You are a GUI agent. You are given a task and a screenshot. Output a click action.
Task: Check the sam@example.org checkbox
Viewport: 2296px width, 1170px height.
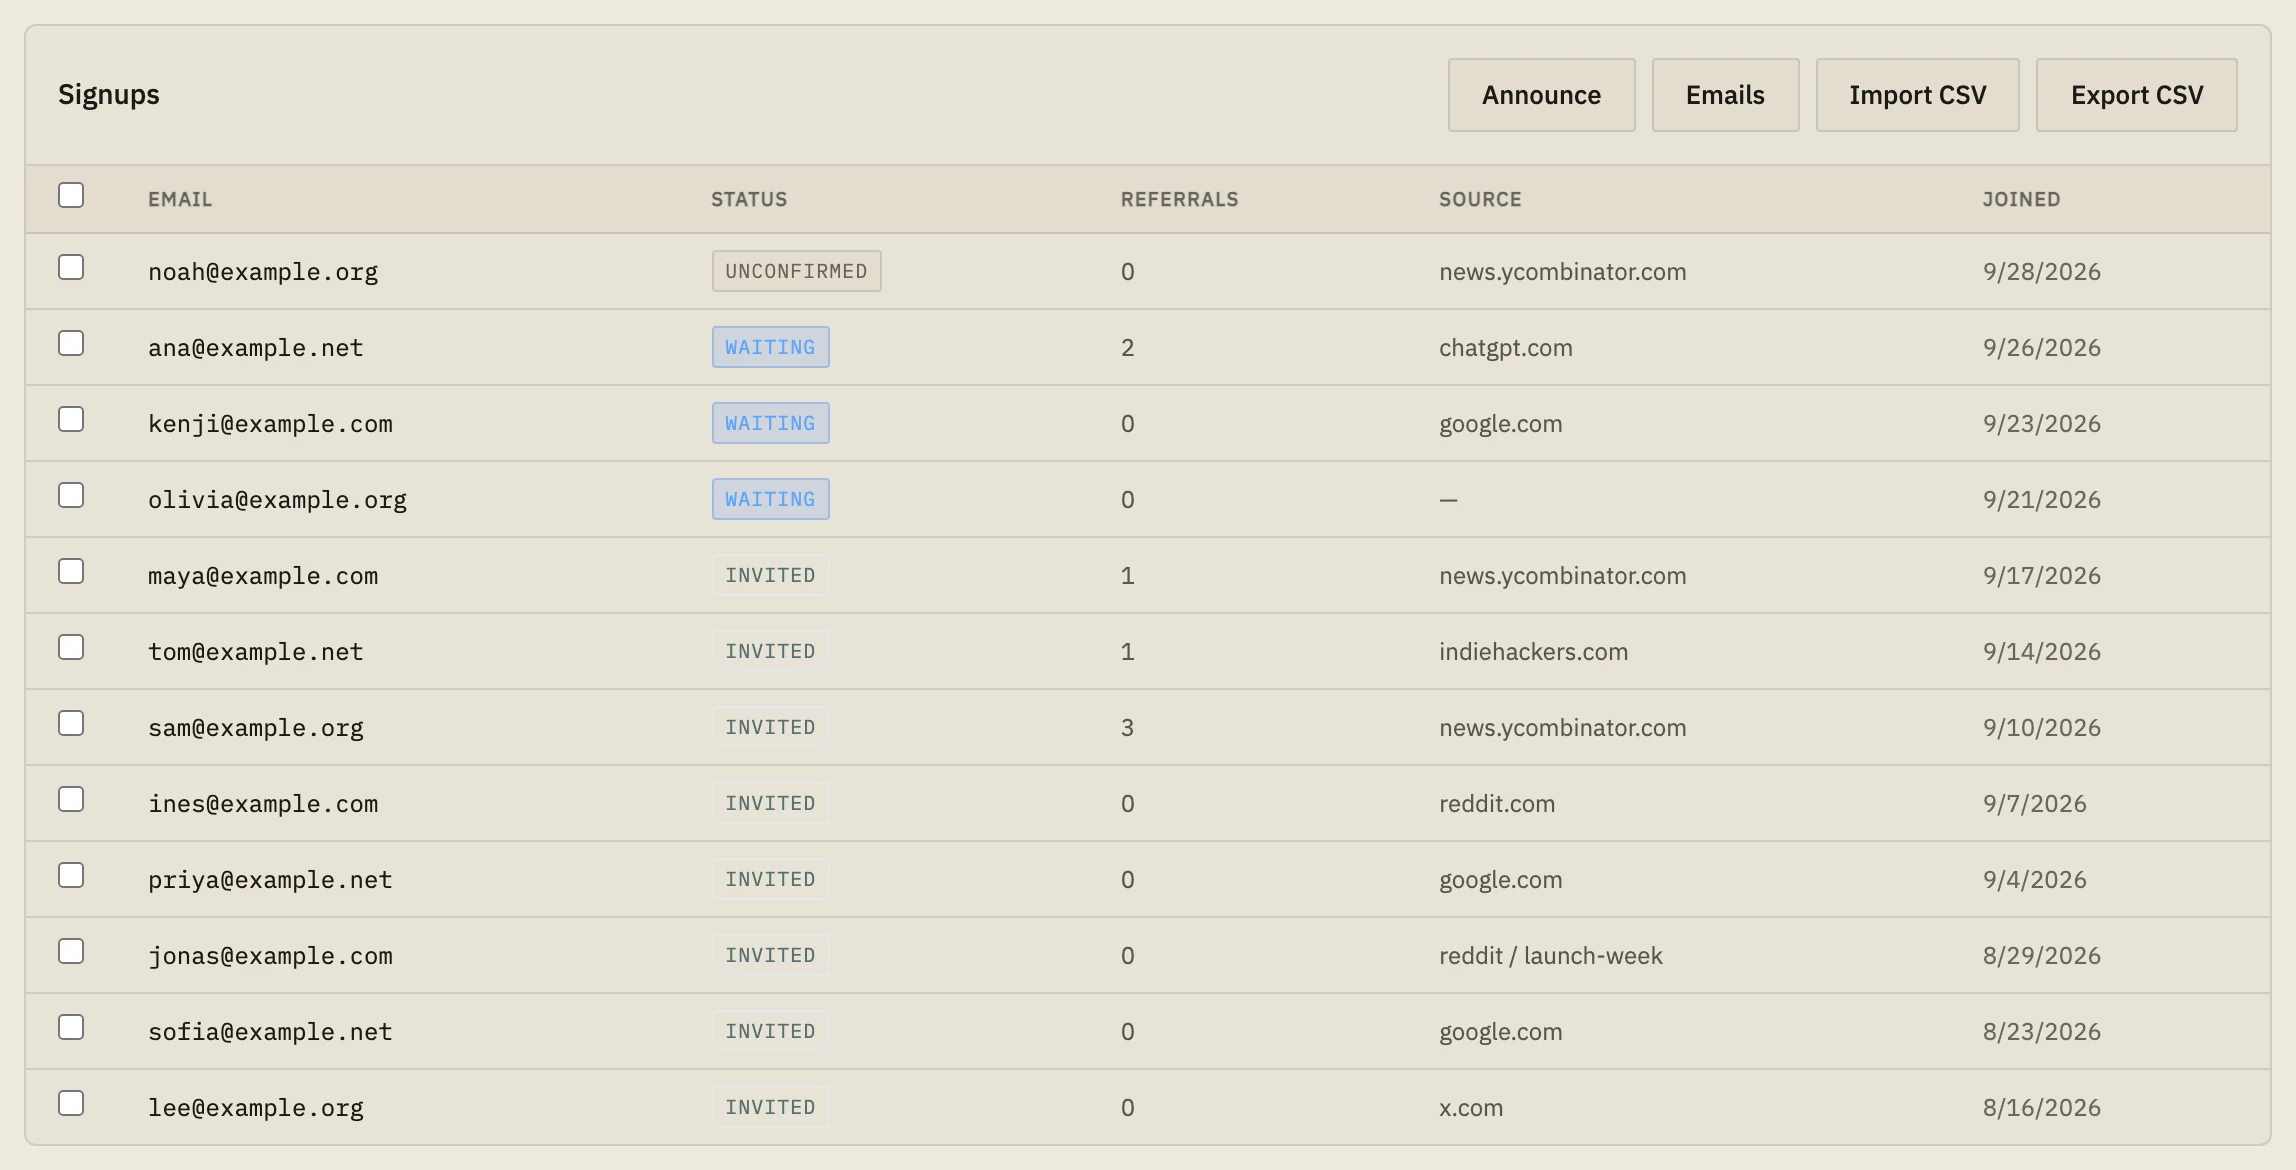(x=71, y=723)
